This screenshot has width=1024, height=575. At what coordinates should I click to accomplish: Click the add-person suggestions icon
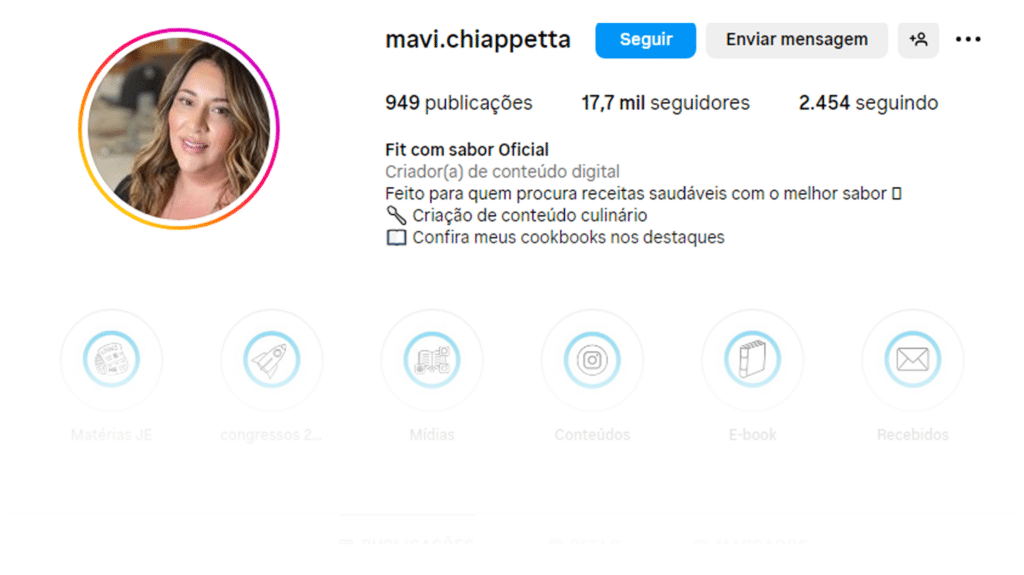(x=918, y=40)
